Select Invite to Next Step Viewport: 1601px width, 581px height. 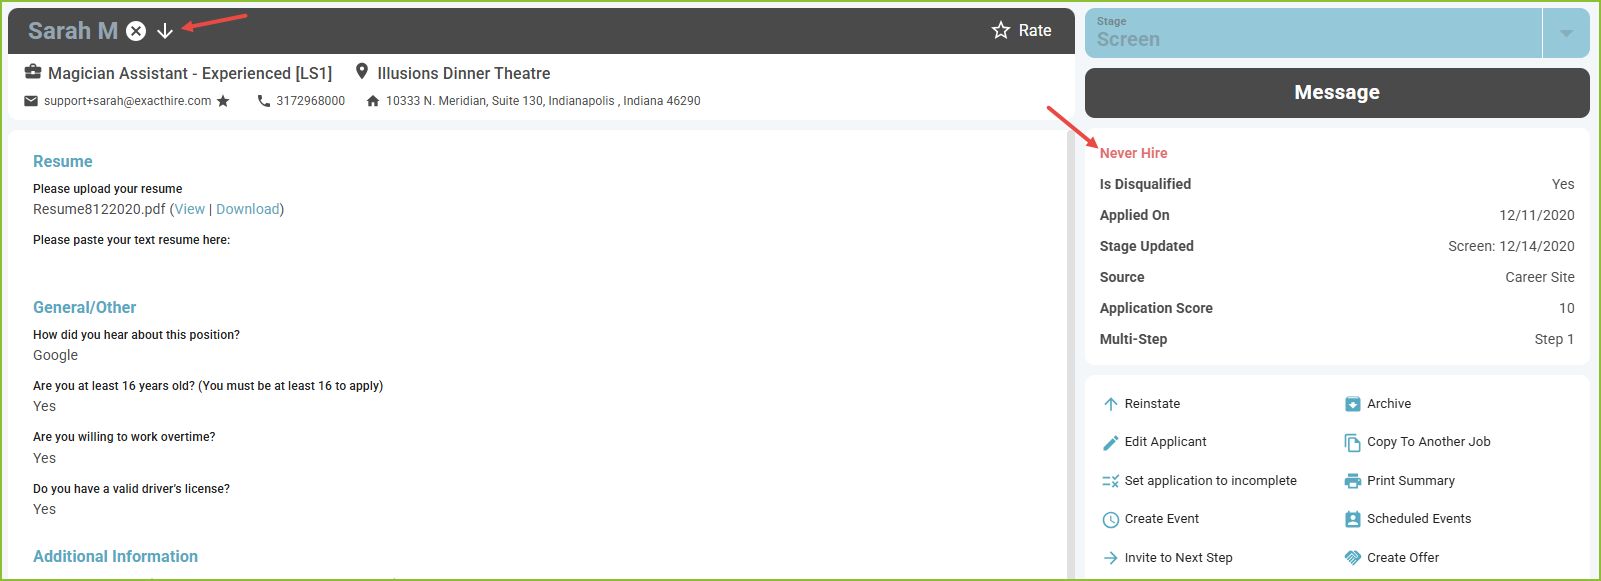coord(1167,558)
